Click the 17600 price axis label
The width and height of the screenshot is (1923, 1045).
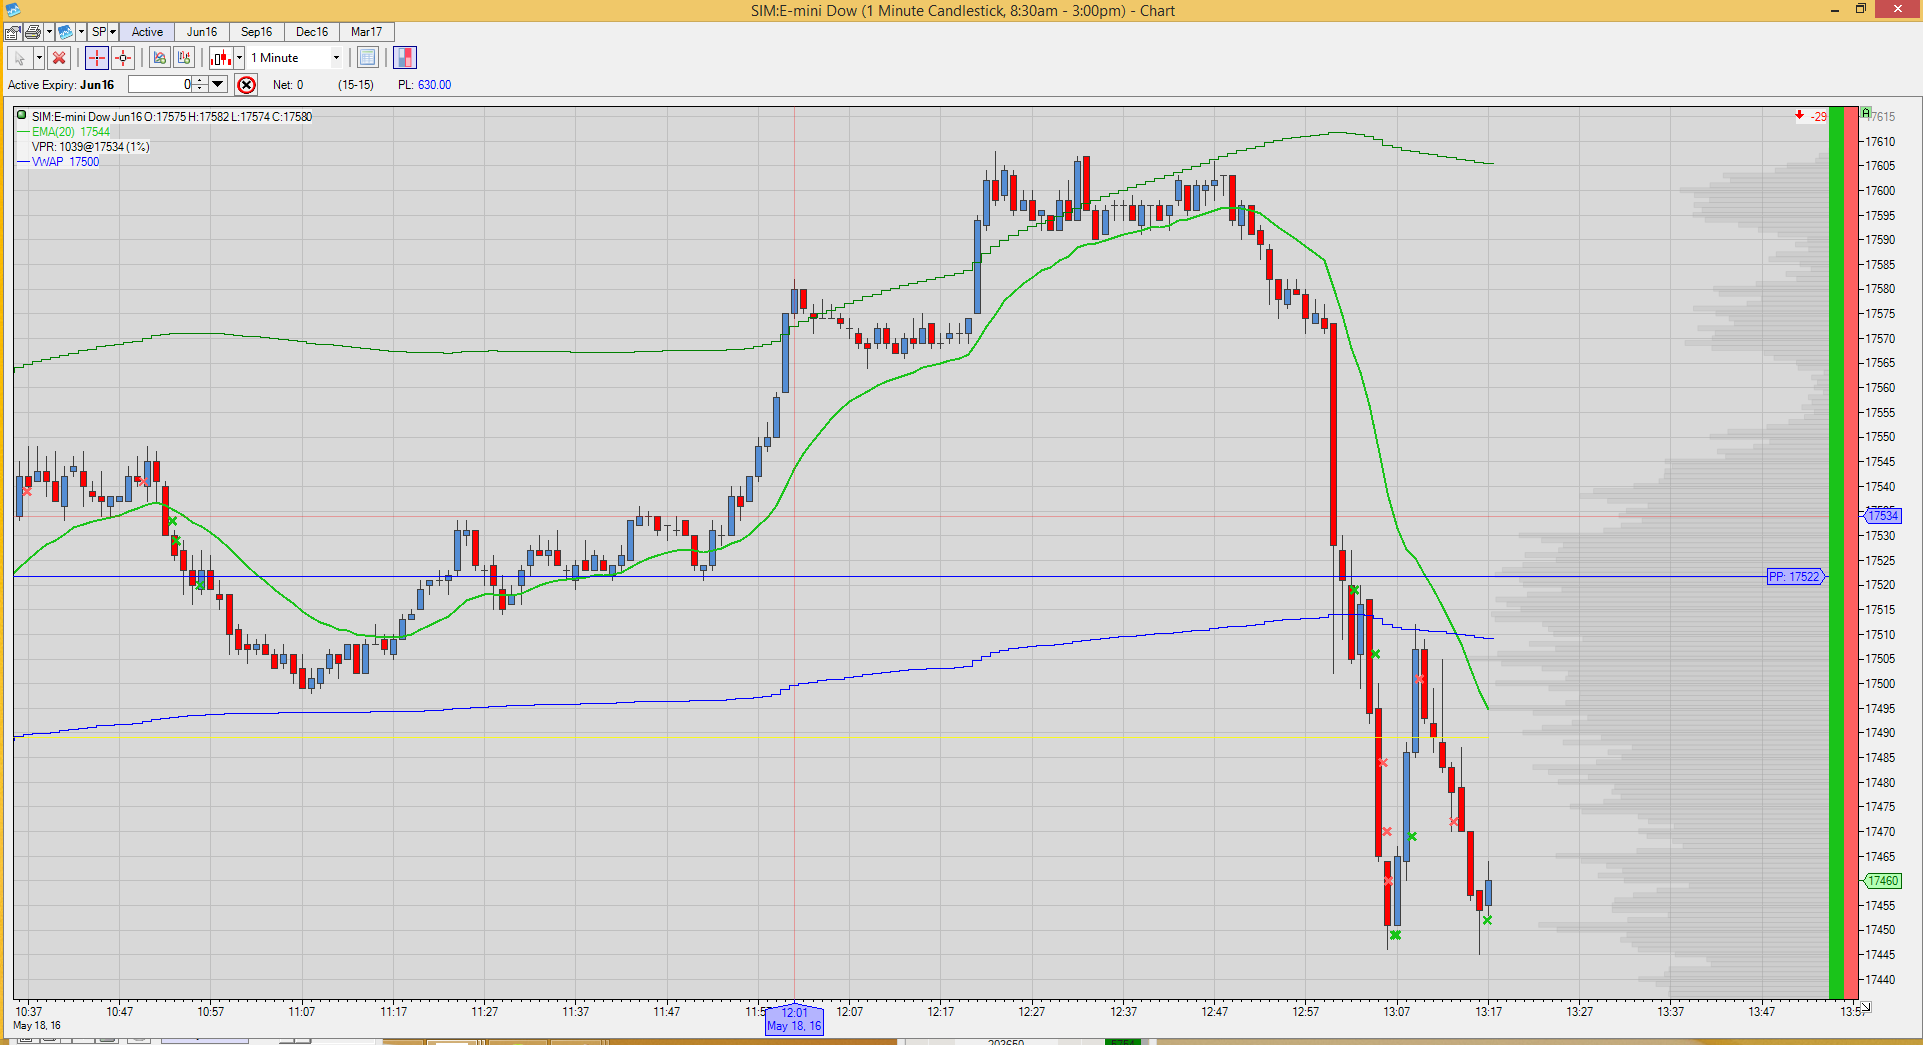pyautogui.click(x=1880, y=191)
